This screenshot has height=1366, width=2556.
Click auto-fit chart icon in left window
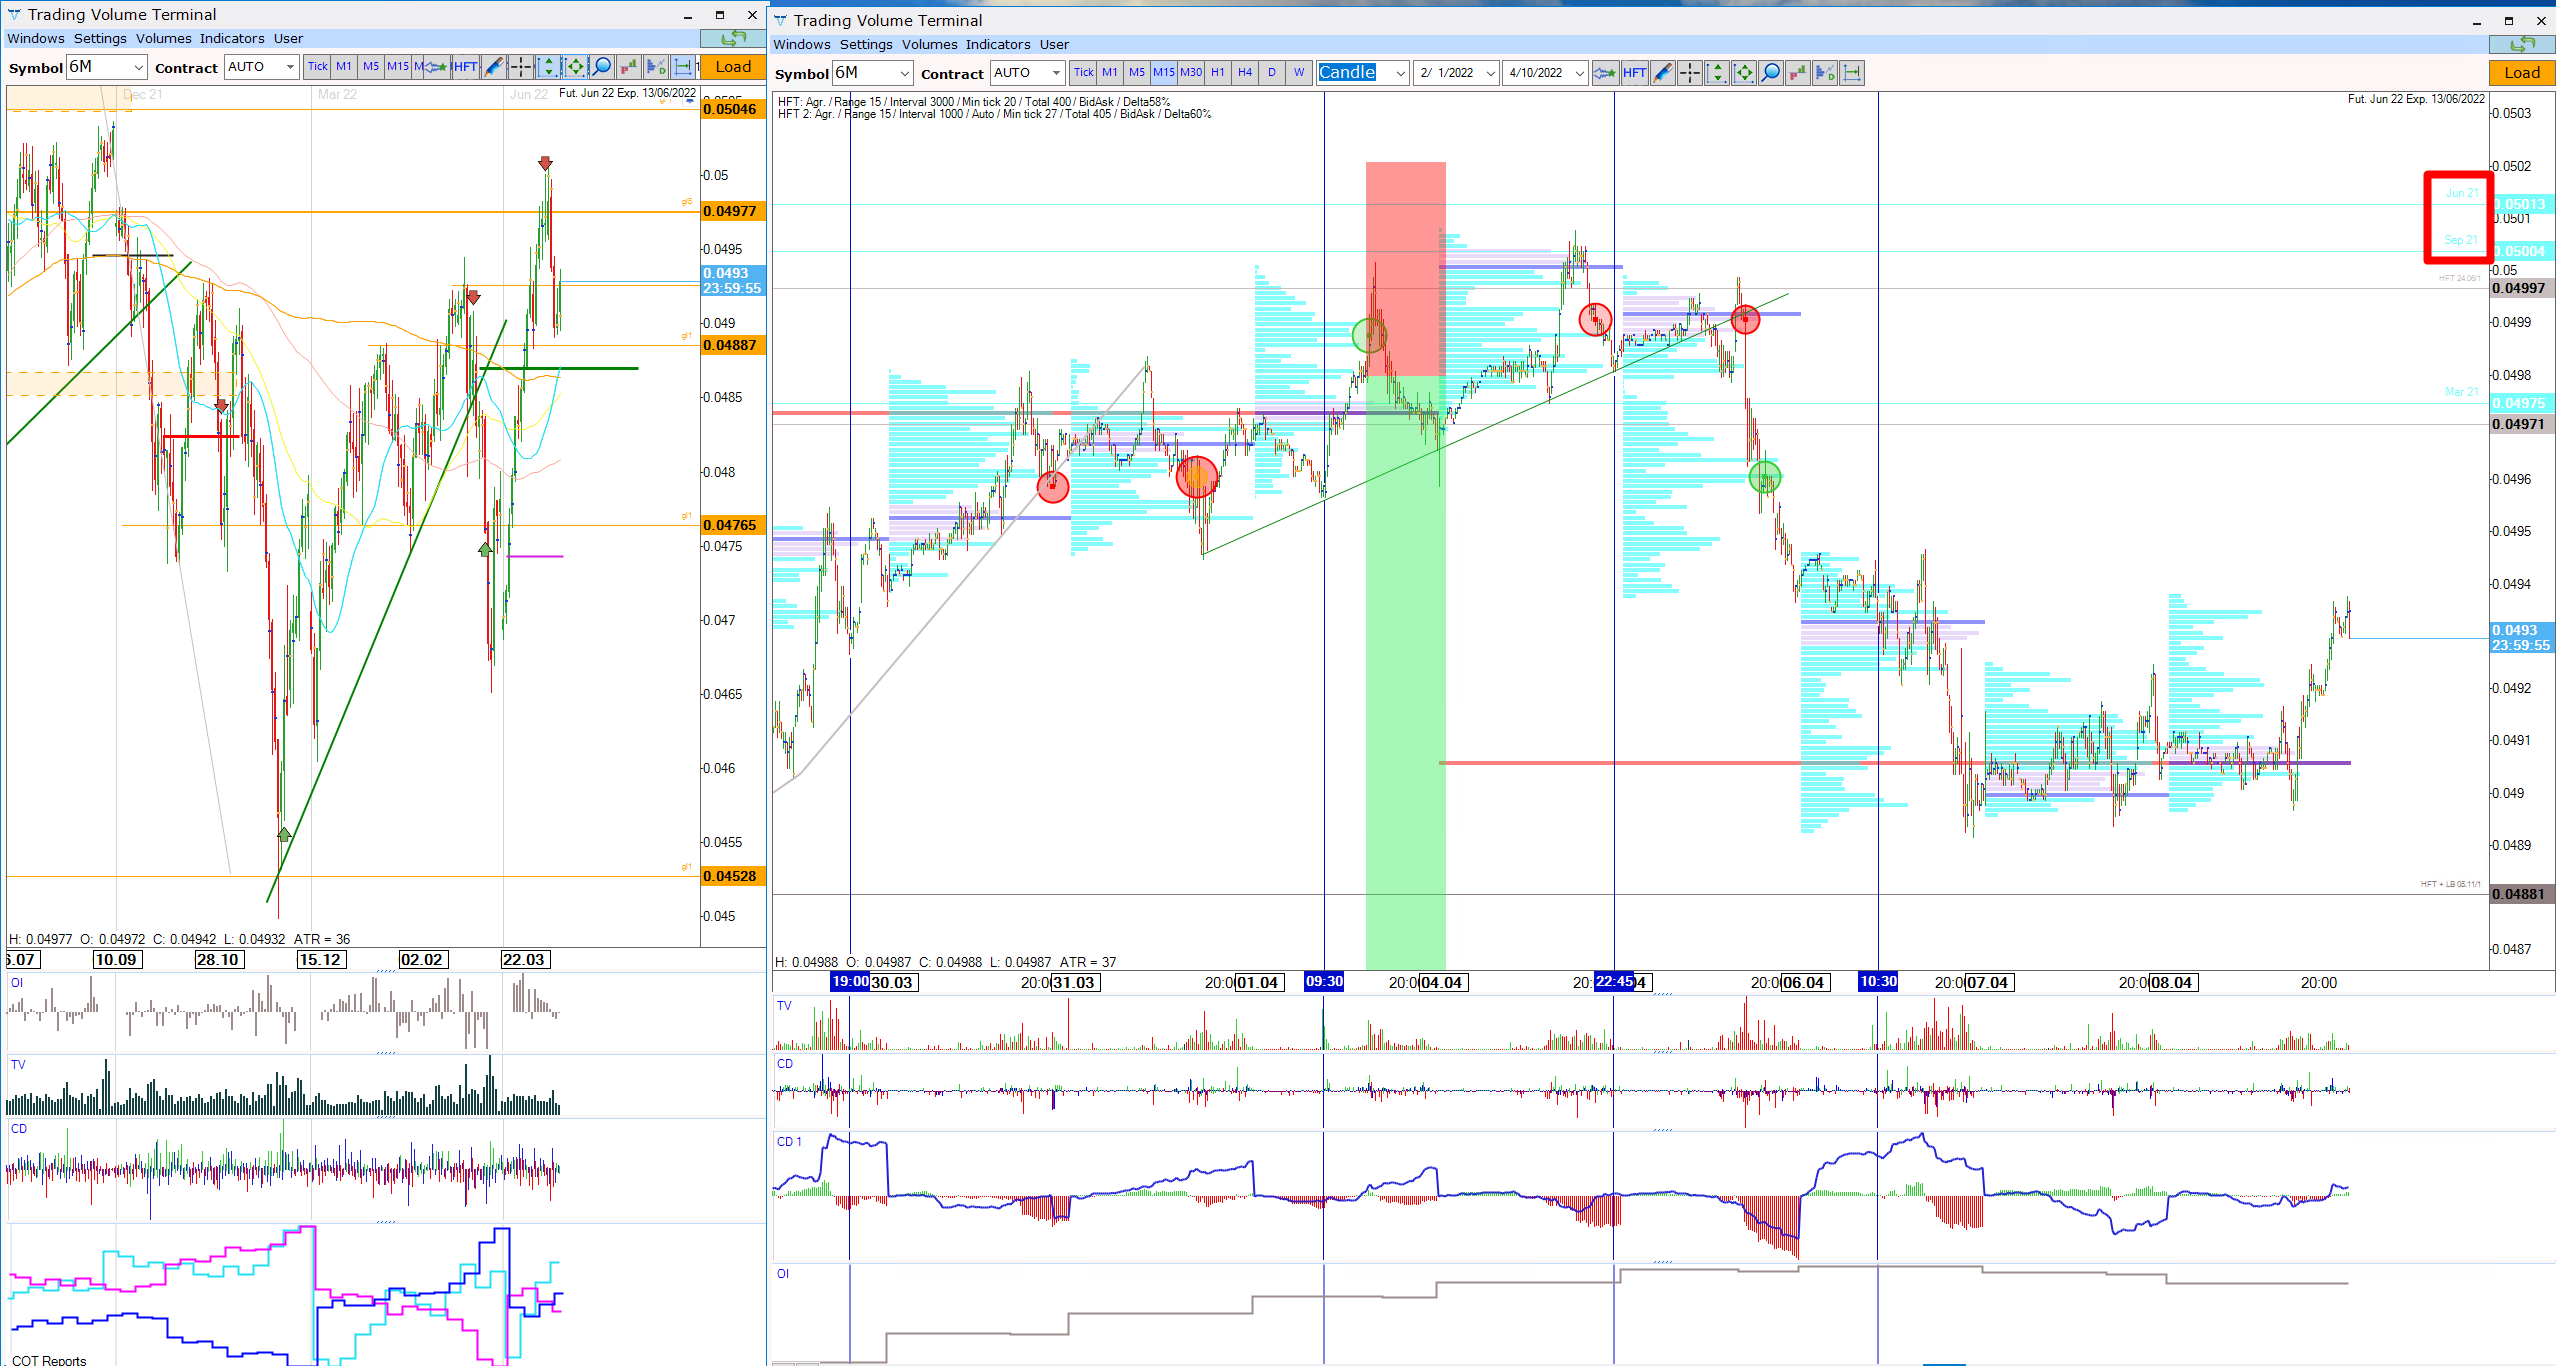tap(575, 67)
